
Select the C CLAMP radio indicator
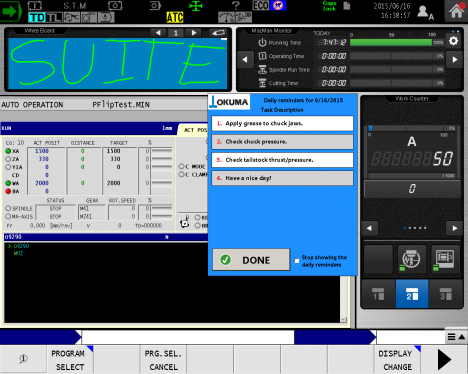click(x=181, y=174)
